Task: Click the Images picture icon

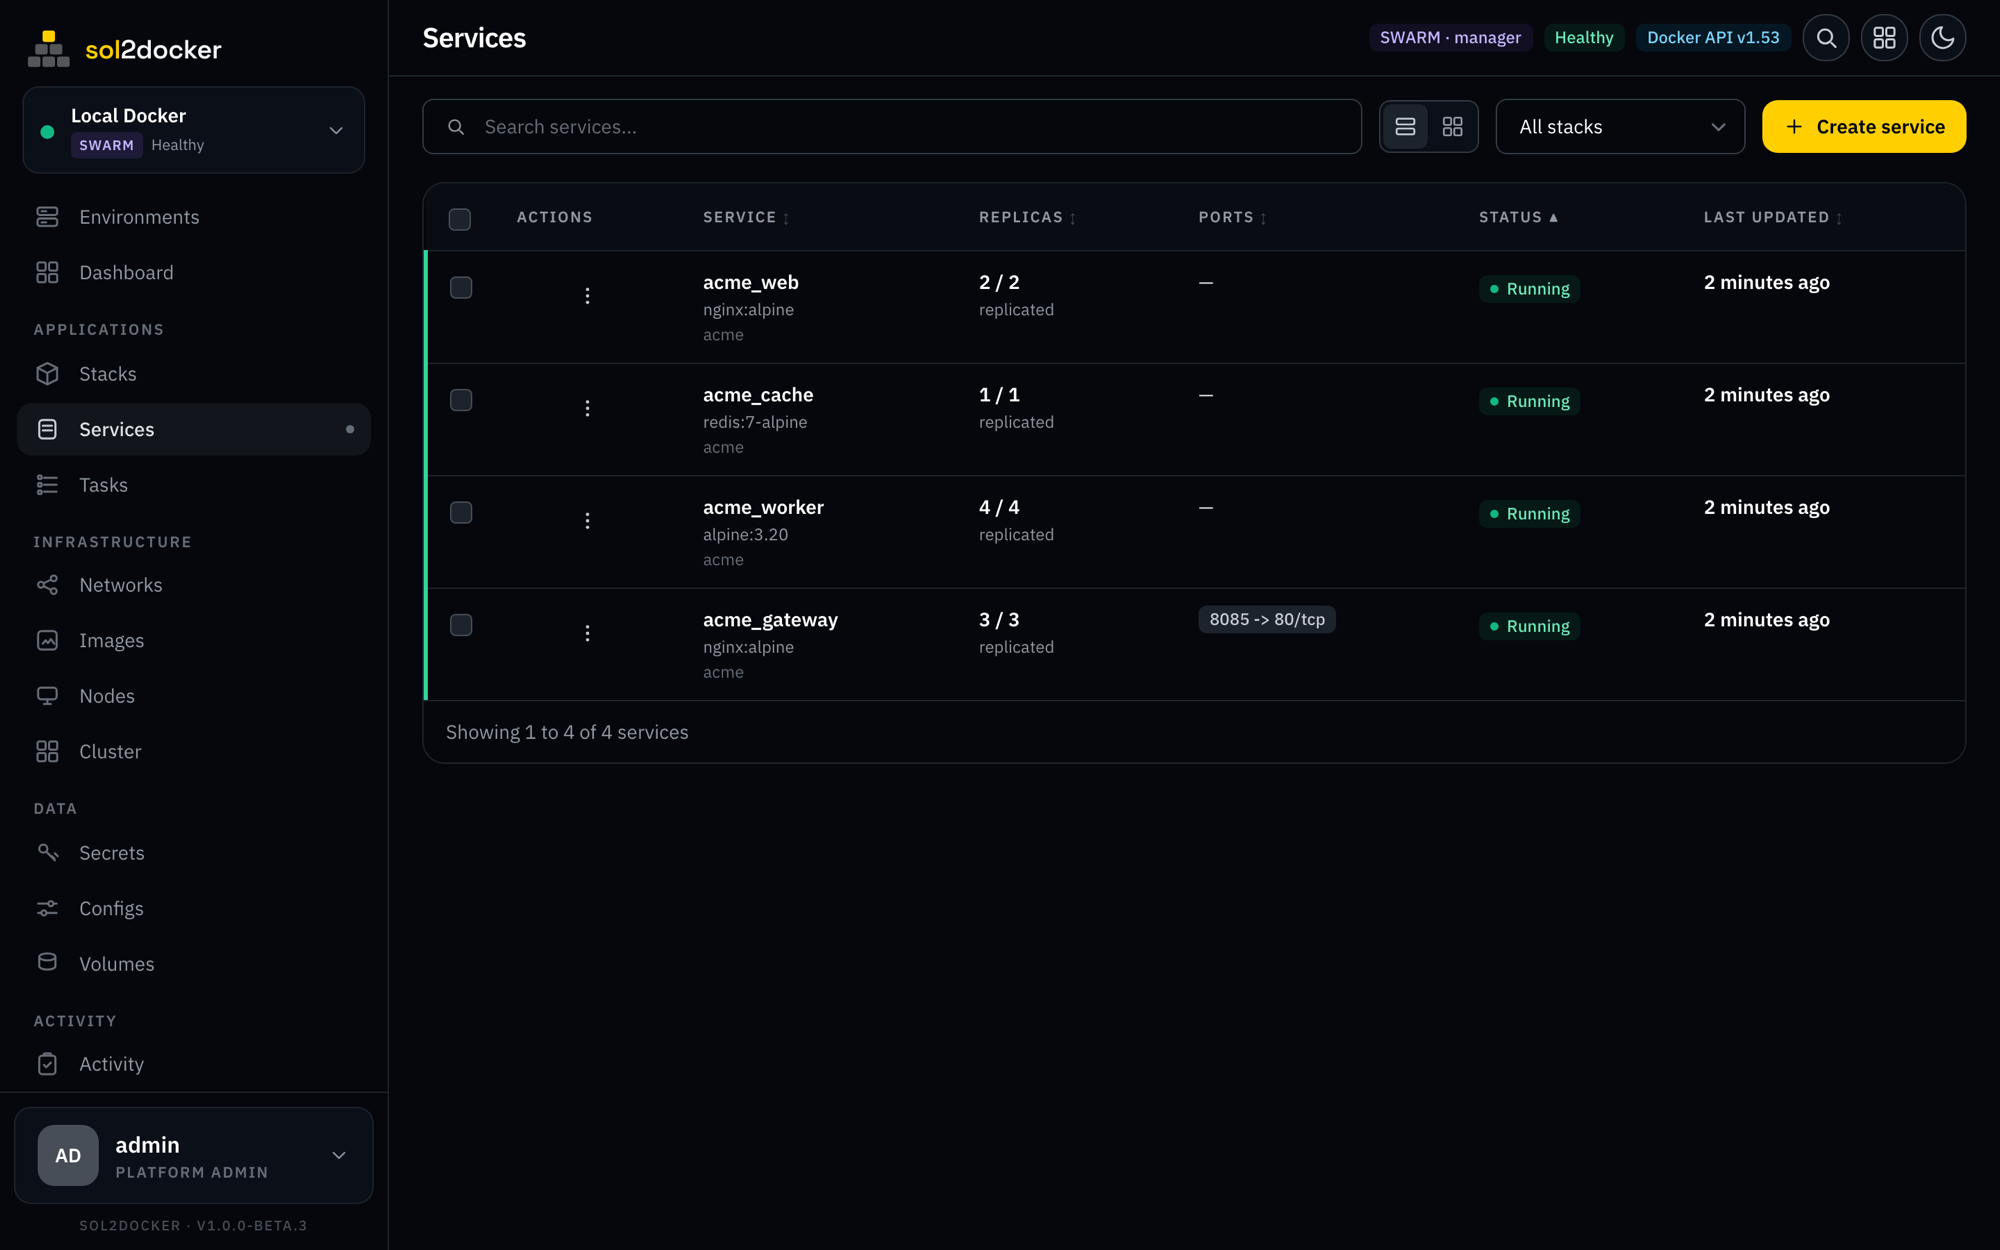Action: [47, 640]
